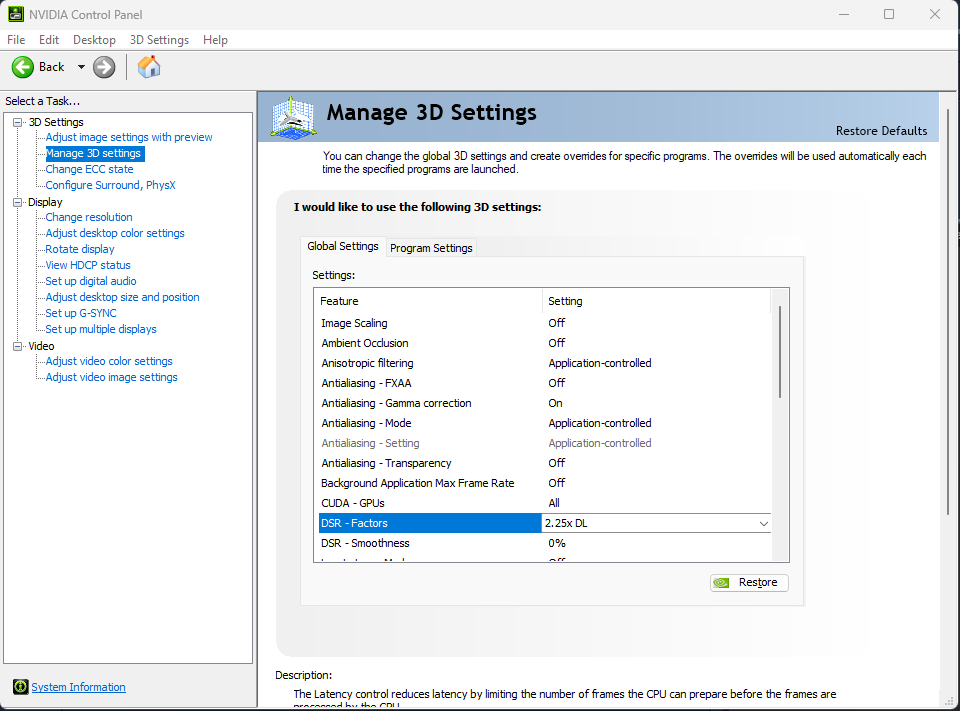Click the Home icon in toolbar

[149, 67]
